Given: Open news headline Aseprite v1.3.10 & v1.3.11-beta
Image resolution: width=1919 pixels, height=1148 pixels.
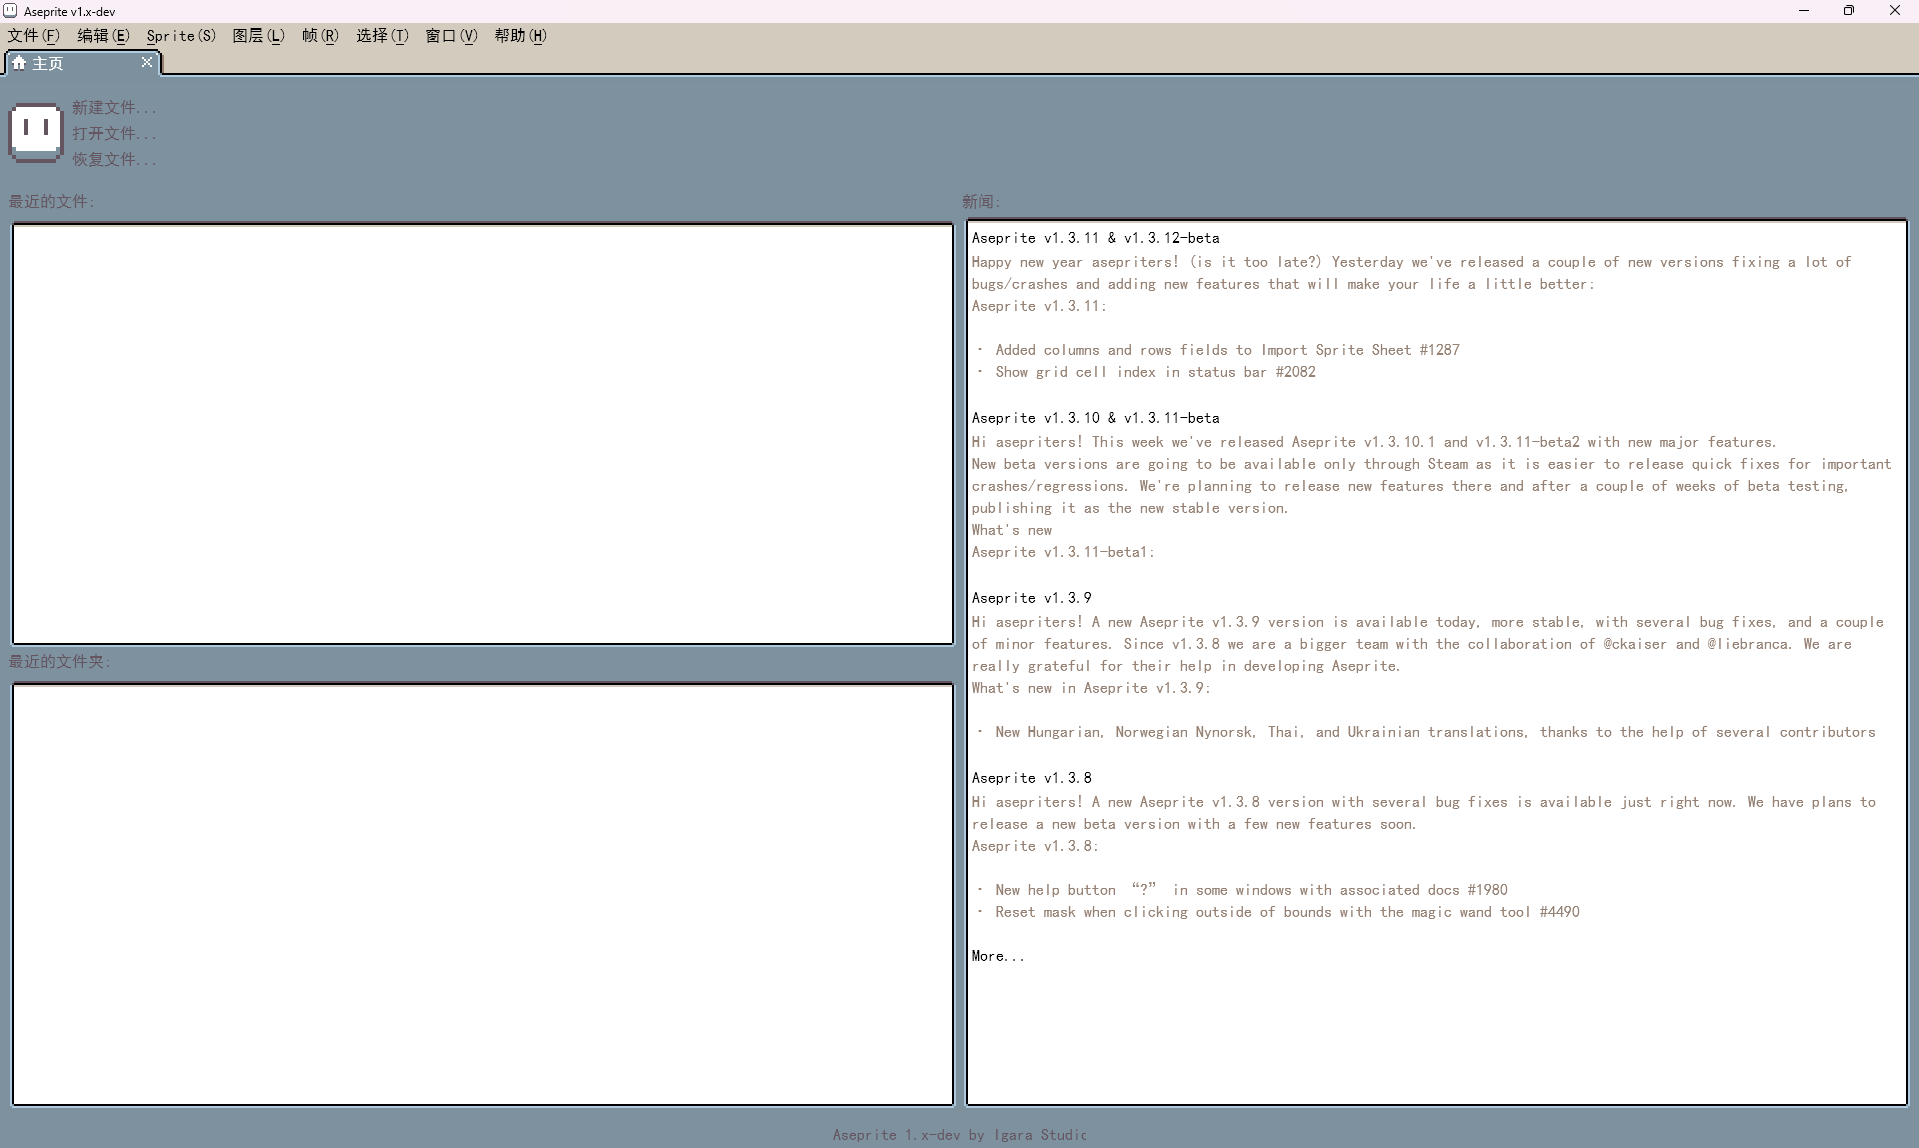Looking at the screenshot, I should (1095, 418).
